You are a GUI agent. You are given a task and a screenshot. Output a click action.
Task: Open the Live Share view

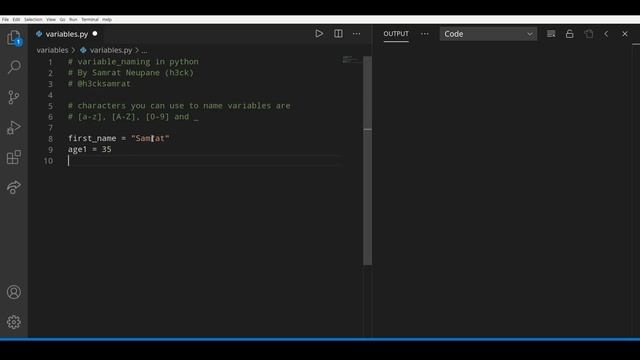pos(14,187)
